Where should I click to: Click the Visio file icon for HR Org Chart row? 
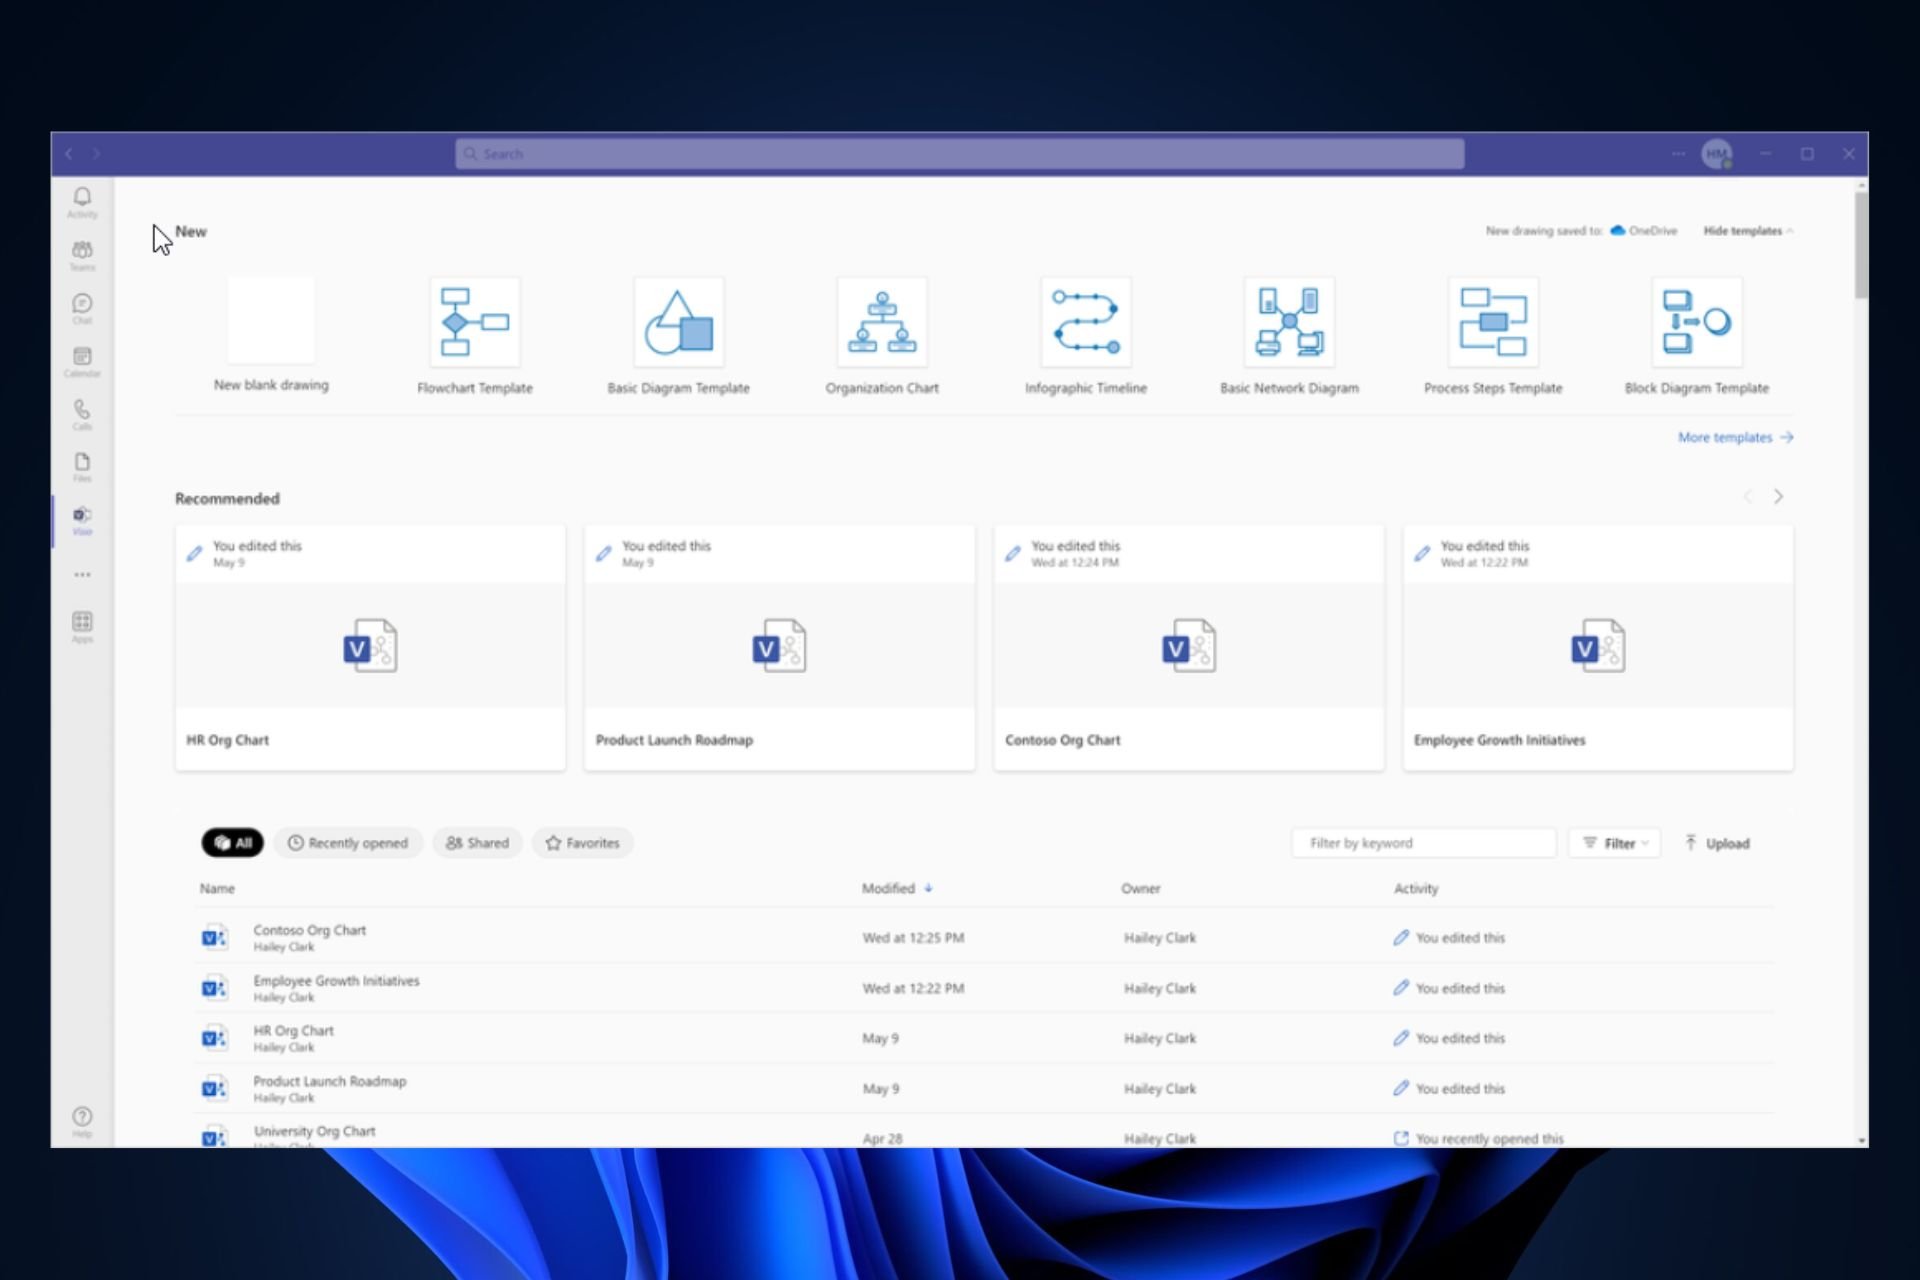214,1038
